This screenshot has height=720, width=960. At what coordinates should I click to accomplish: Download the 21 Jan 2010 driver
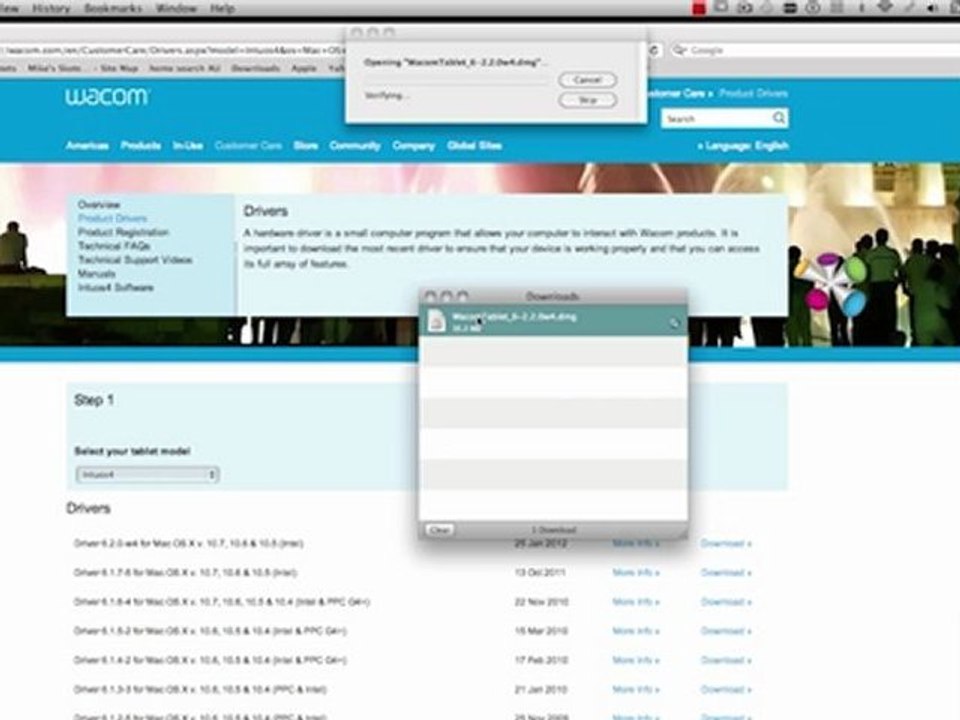pos(726,689)
